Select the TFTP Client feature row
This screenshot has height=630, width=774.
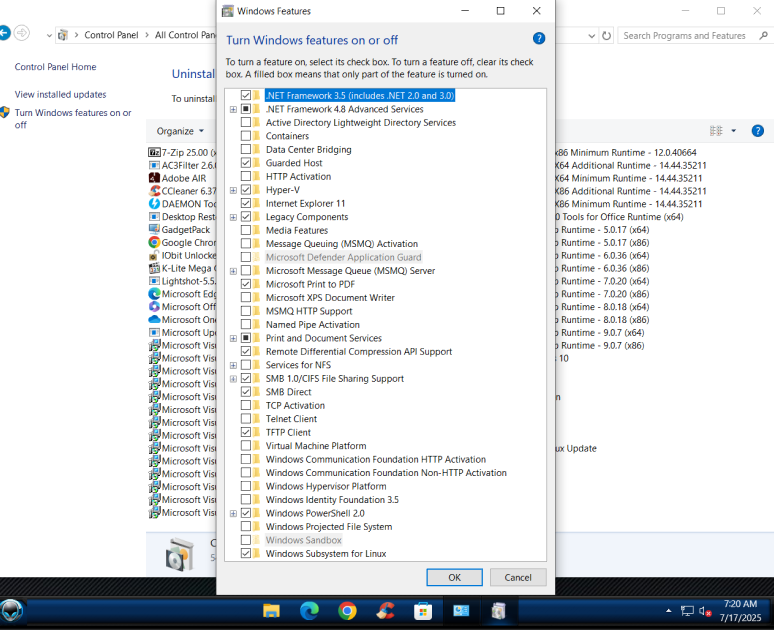point(288,432)
